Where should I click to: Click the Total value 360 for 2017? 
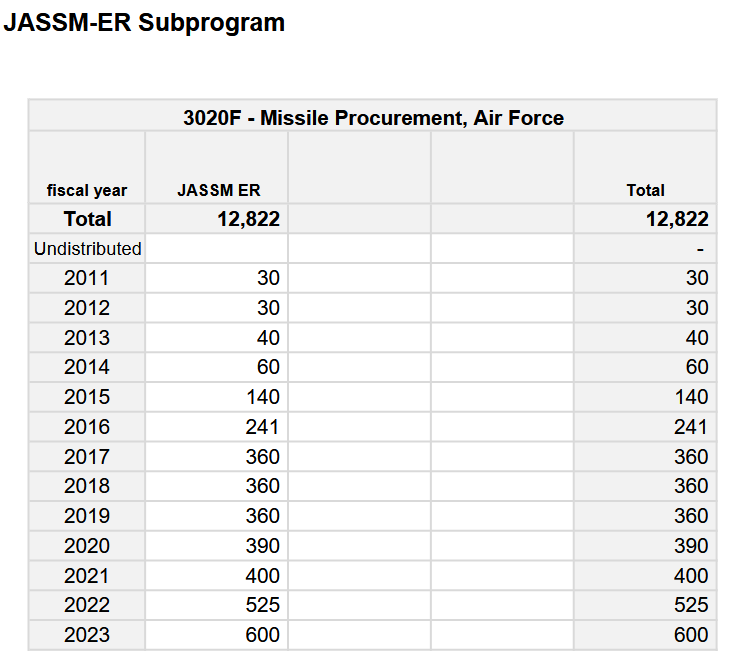pyautogui.click(x=691, y=457)
